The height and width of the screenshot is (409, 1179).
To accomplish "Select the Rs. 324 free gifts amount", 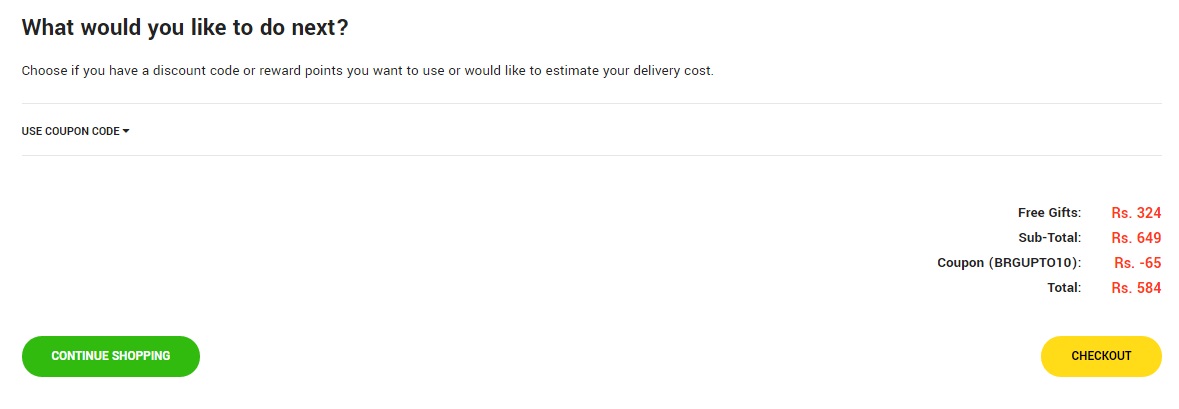I will 1136,213.
